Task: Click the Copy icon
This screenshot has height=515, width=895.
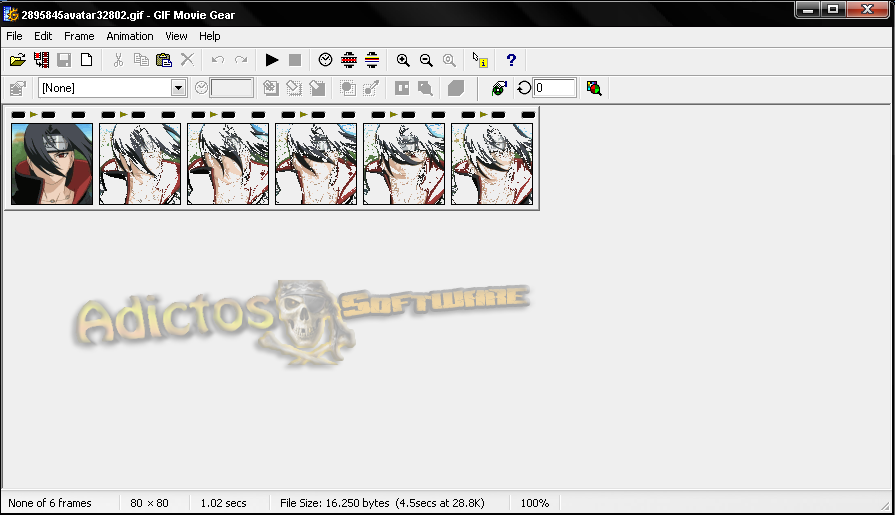Action: tap(141, 60)
